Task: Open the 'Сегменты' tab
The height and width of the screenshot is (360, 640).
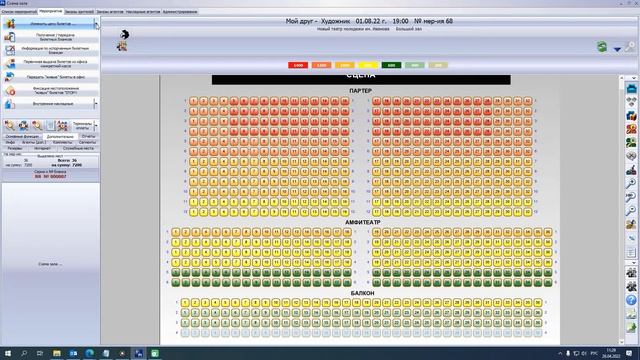Action: click(x=87, y=142)
